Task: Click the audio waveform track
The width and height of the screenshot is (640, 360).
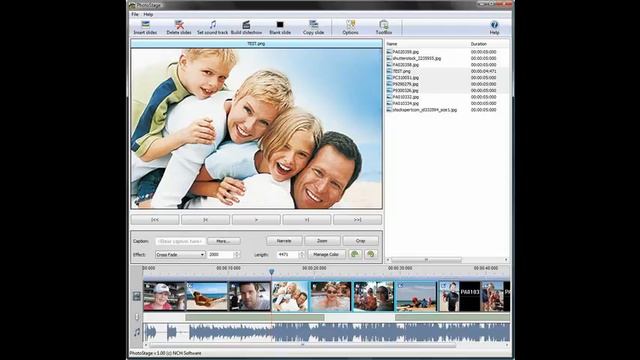Action: [x=327, y=332]
